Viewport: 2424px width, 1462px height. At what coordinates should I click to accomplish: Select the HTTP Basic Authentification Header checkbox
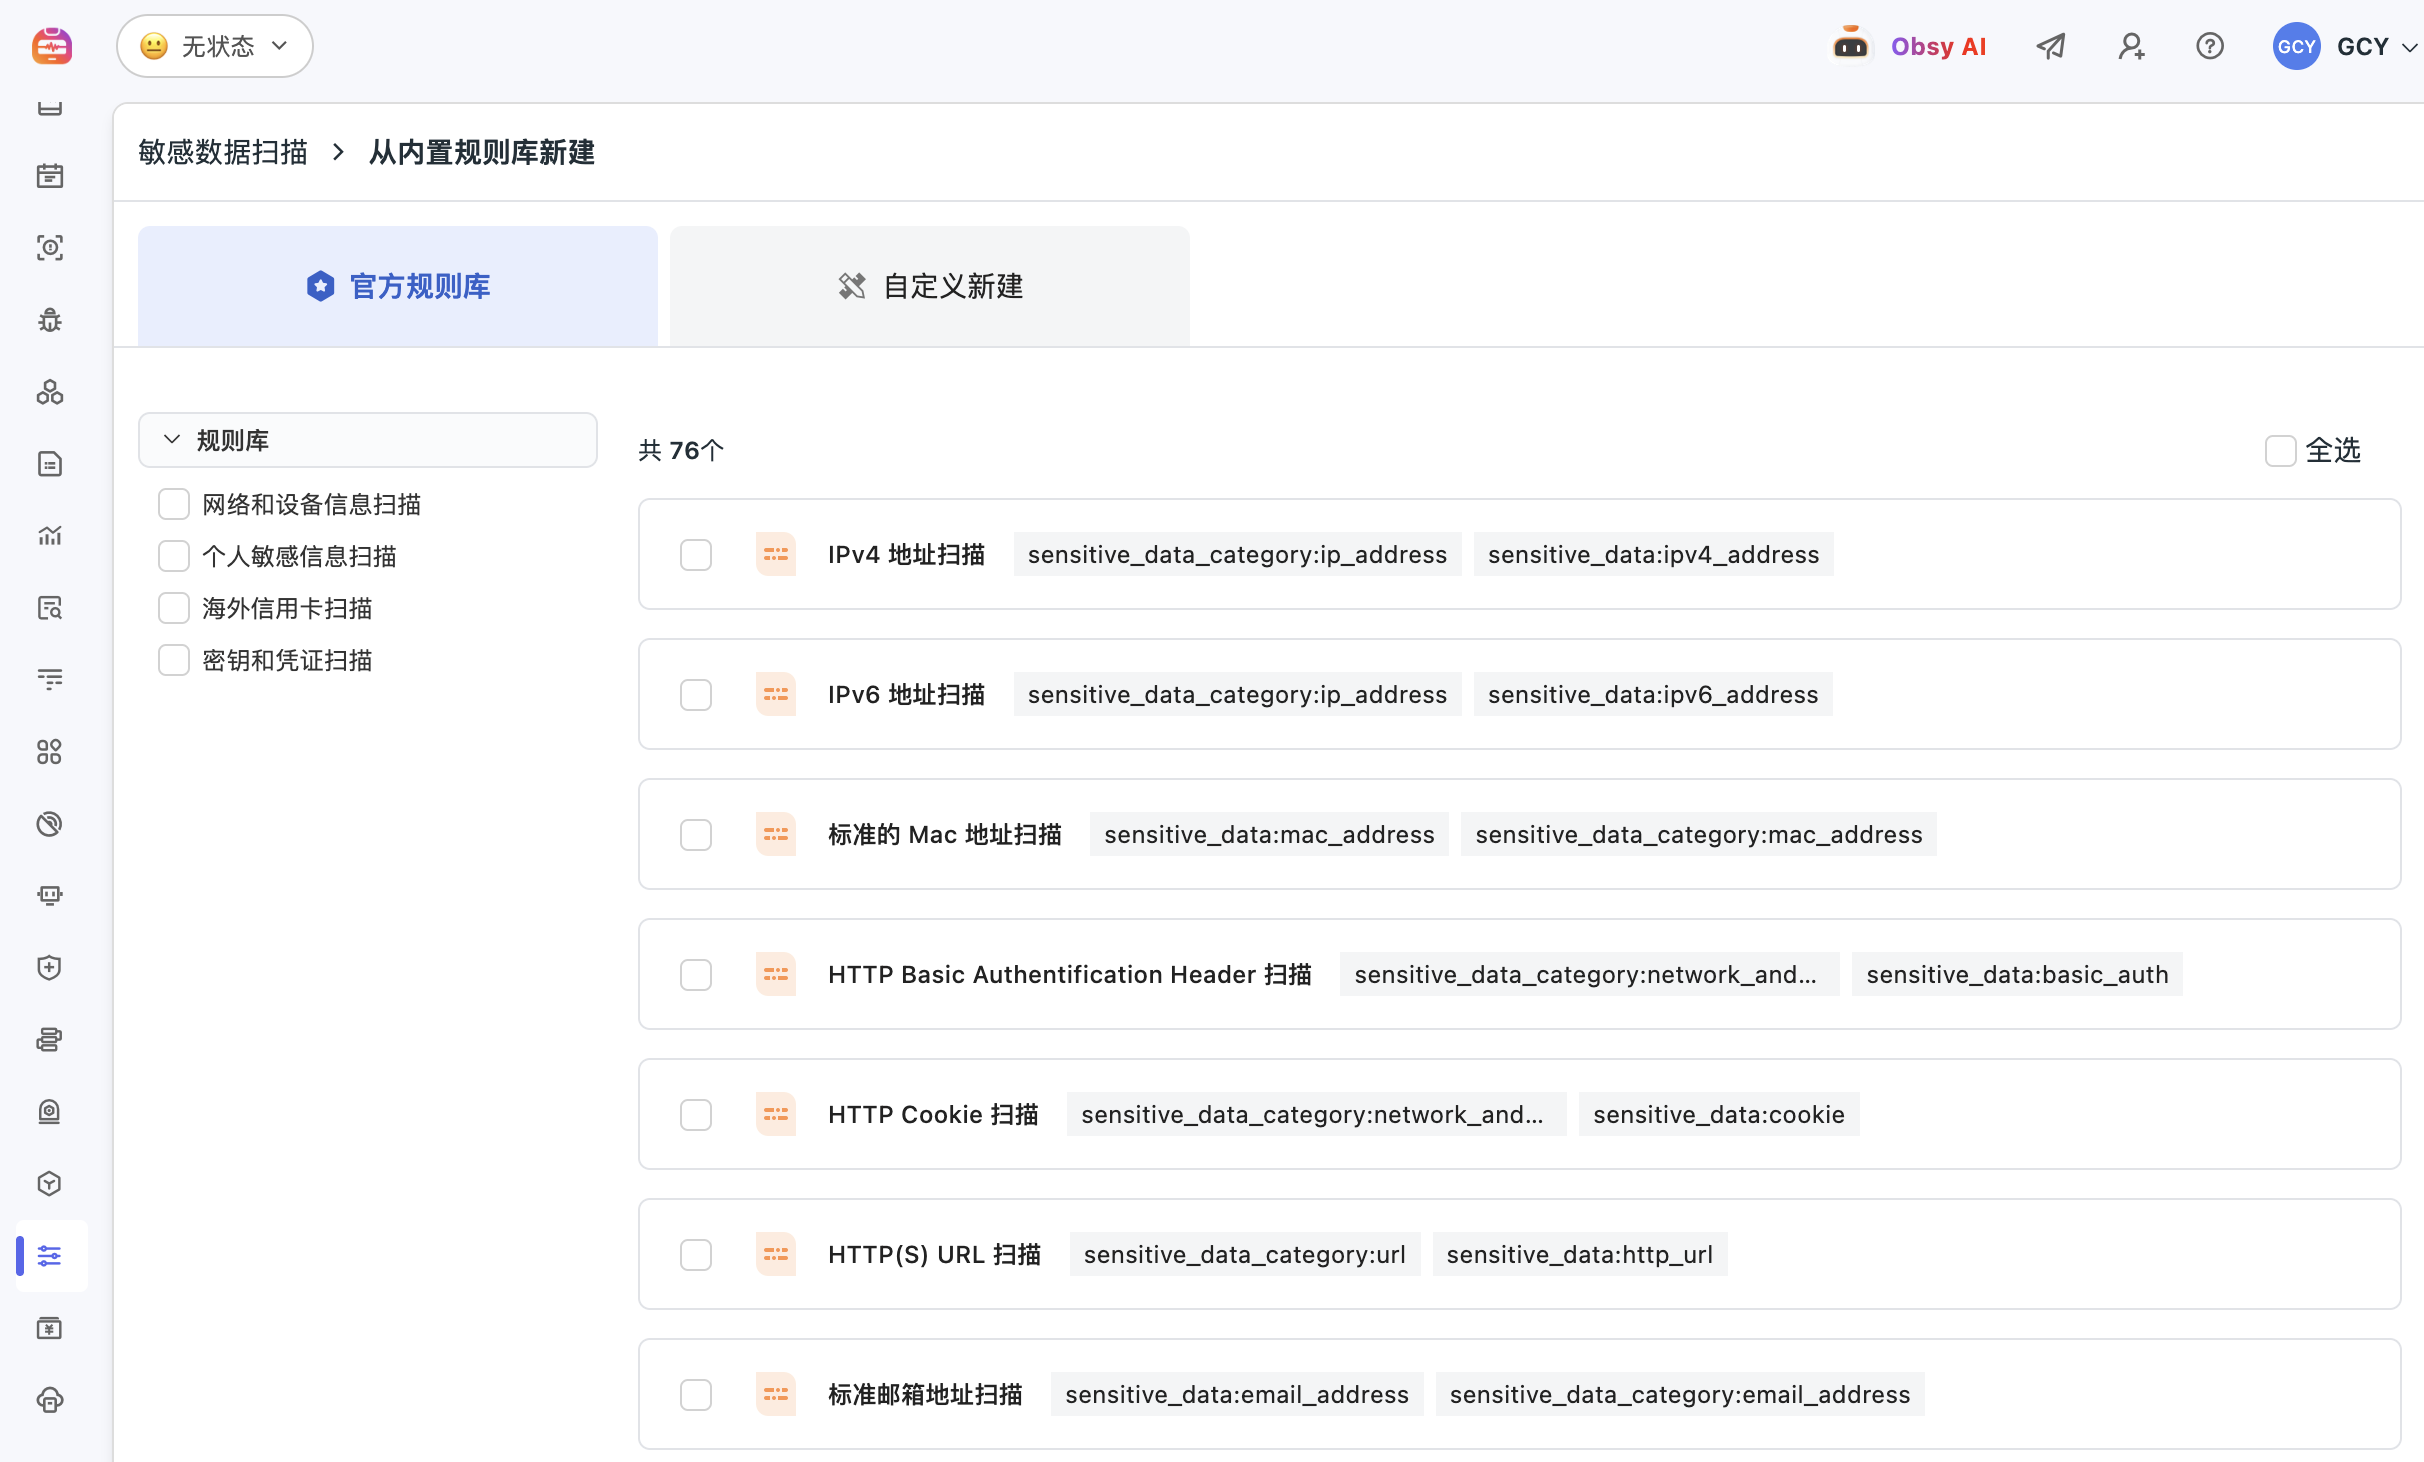[696, 974]
